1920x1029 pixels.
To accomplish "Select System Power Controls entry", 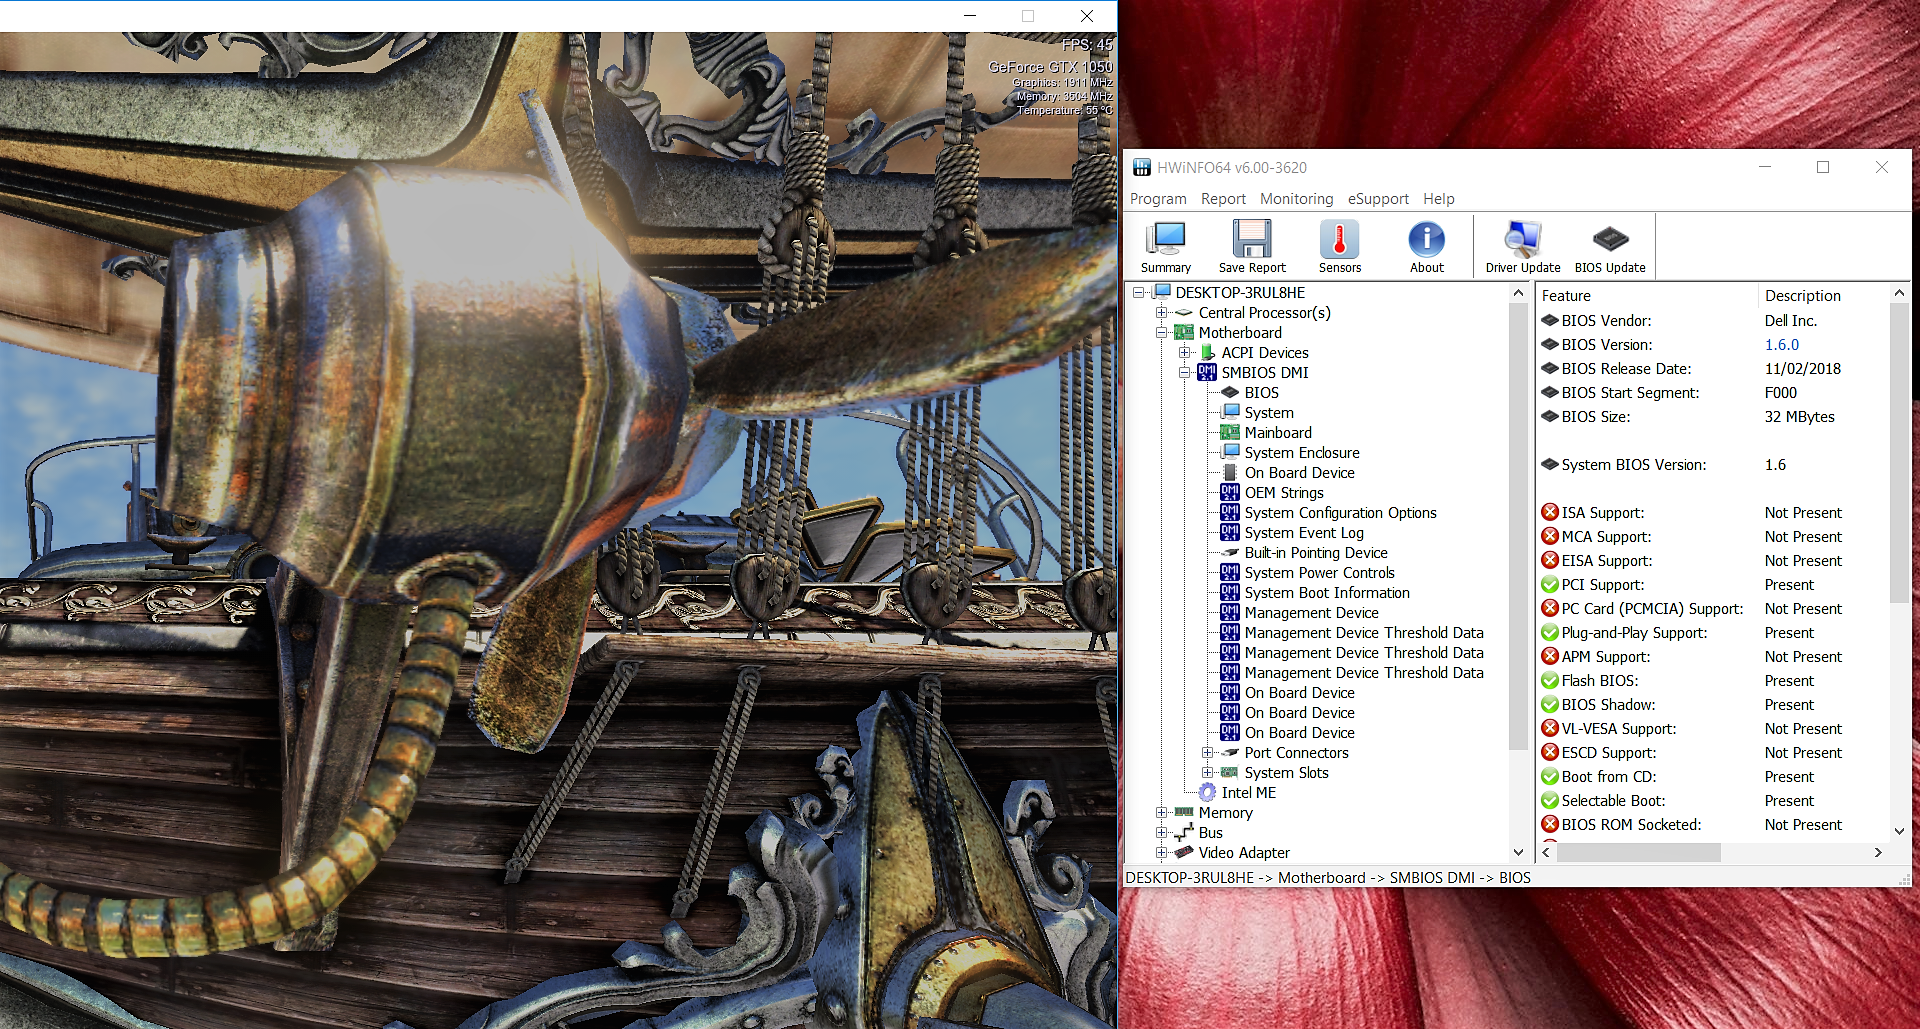I will (x=1319, y=572).
